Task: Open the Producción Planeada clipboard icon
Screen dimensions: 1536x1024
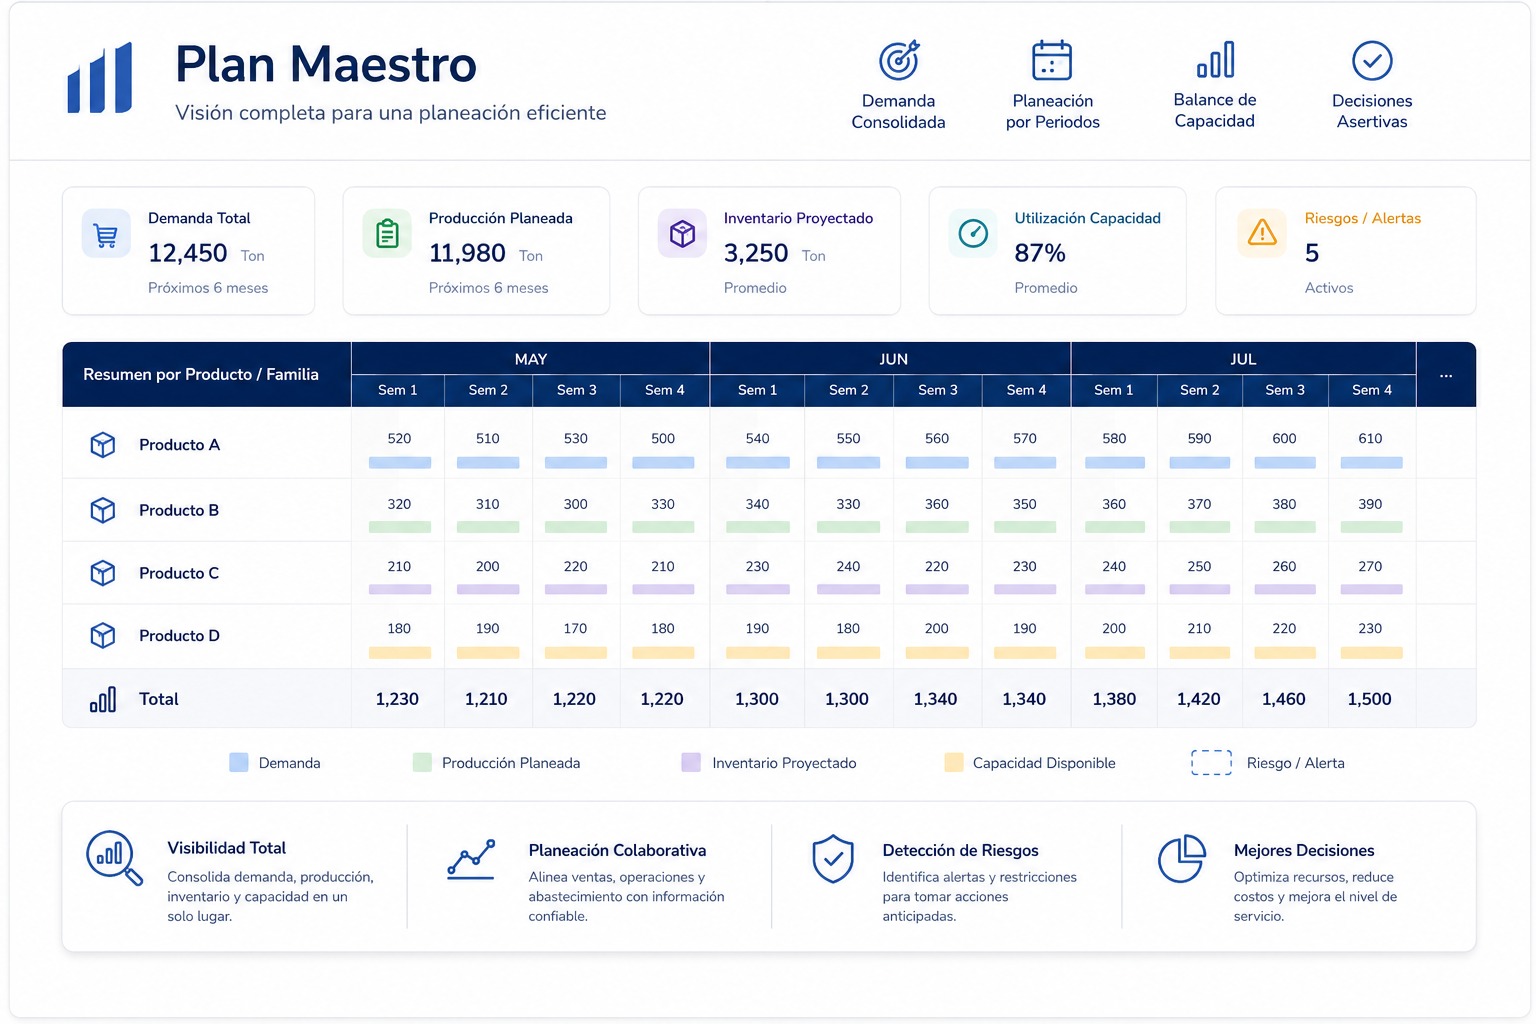Action: 387,235
